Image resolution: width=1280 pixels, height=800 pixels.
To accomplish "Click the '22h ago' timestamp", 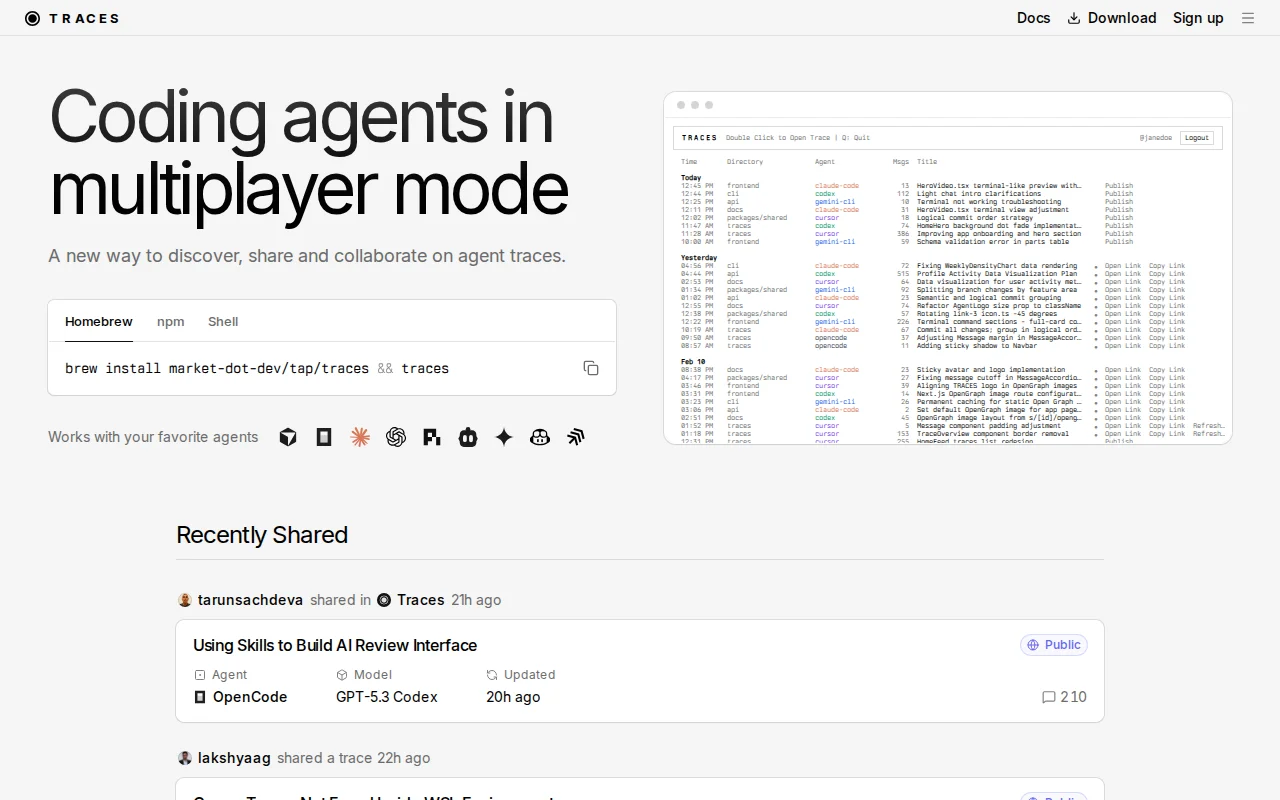I will pyautogui.click(x=404, y=758).
